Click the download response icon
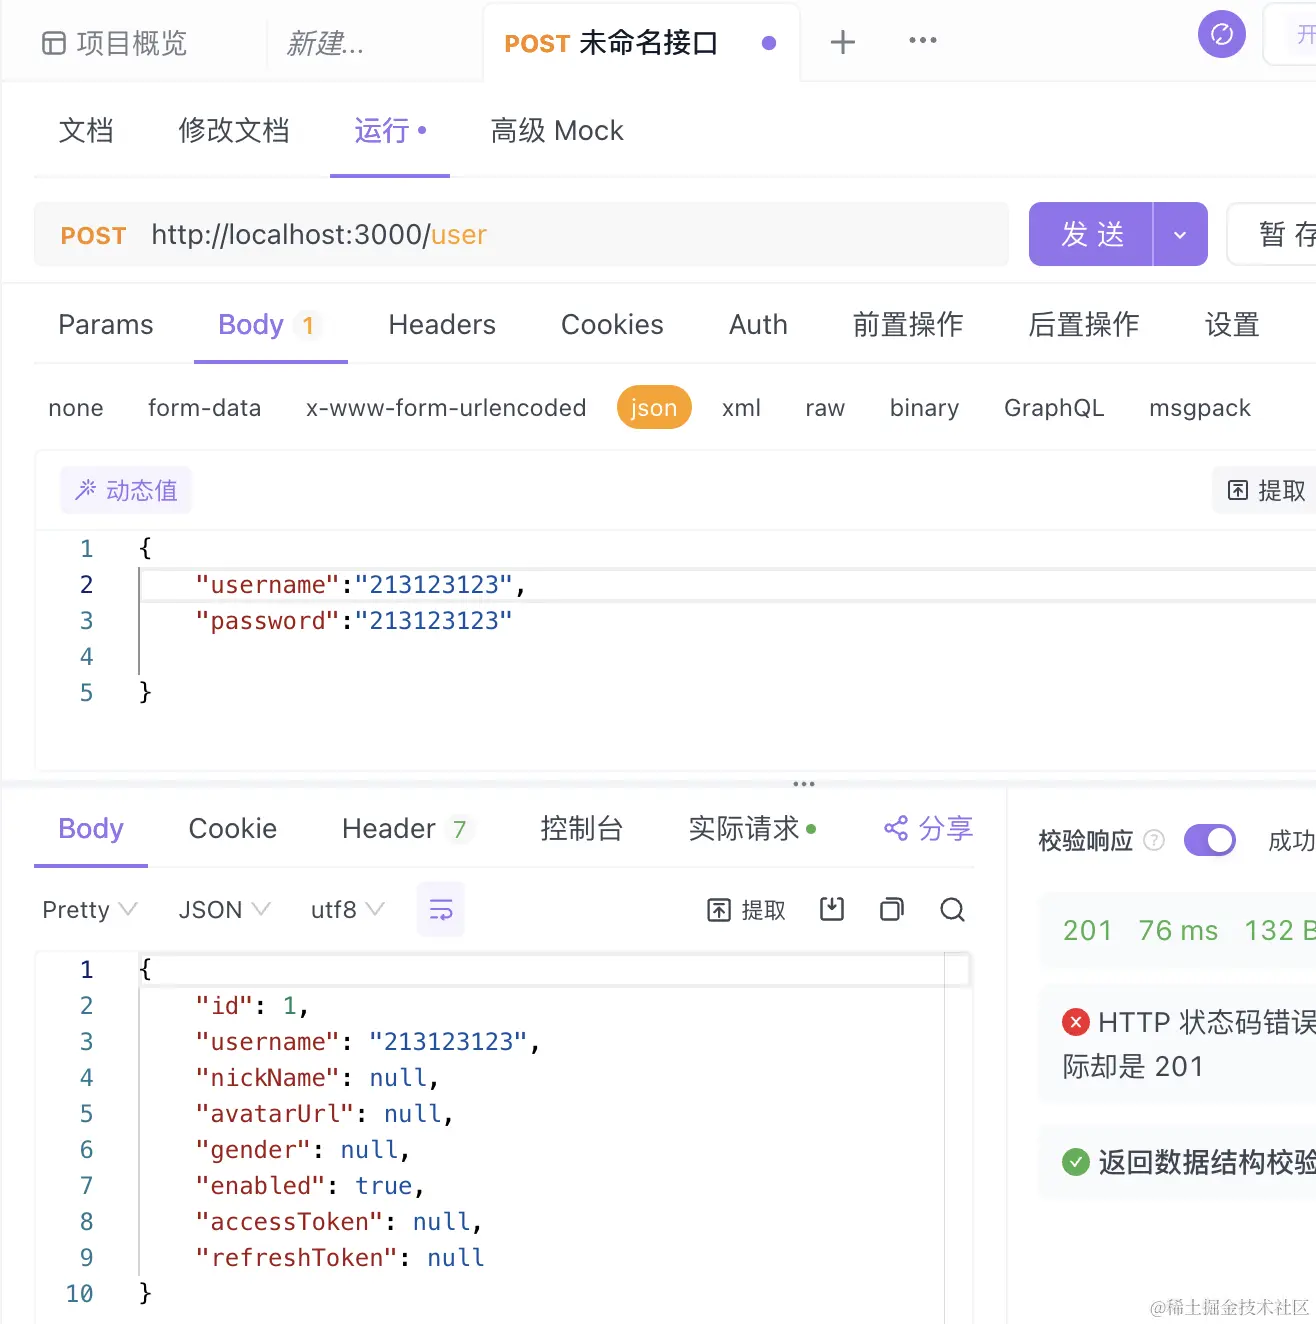The height and width of the screenshot is (1324, 1316). click(x=832, y=909)
